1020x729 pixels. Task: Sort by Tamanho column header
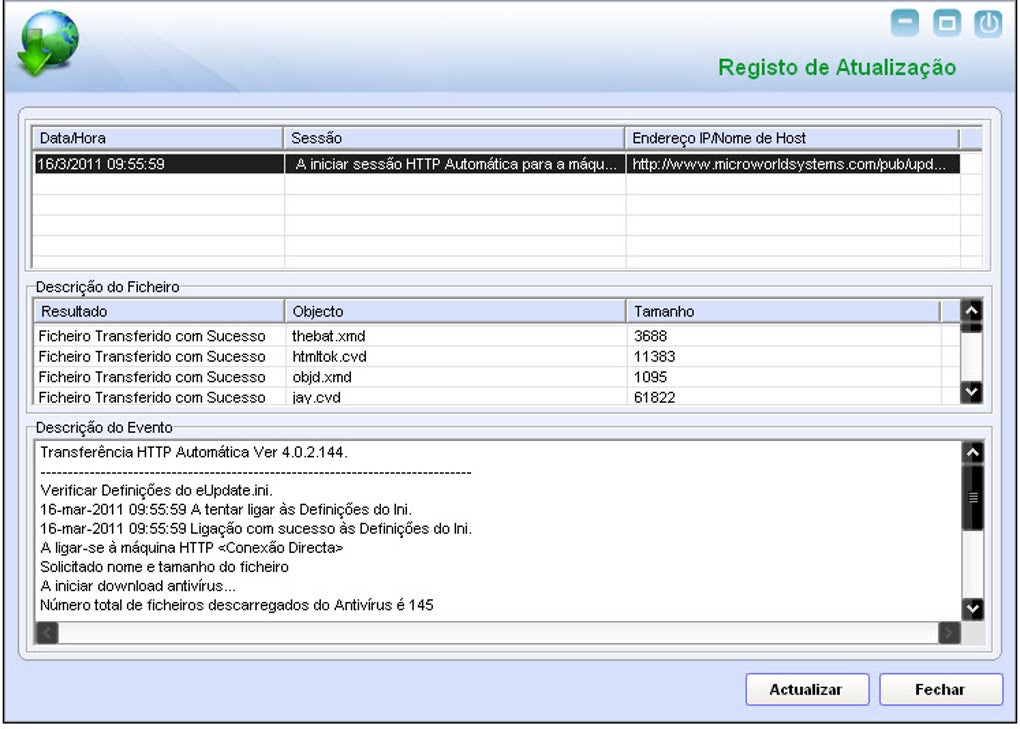point(783,311)
